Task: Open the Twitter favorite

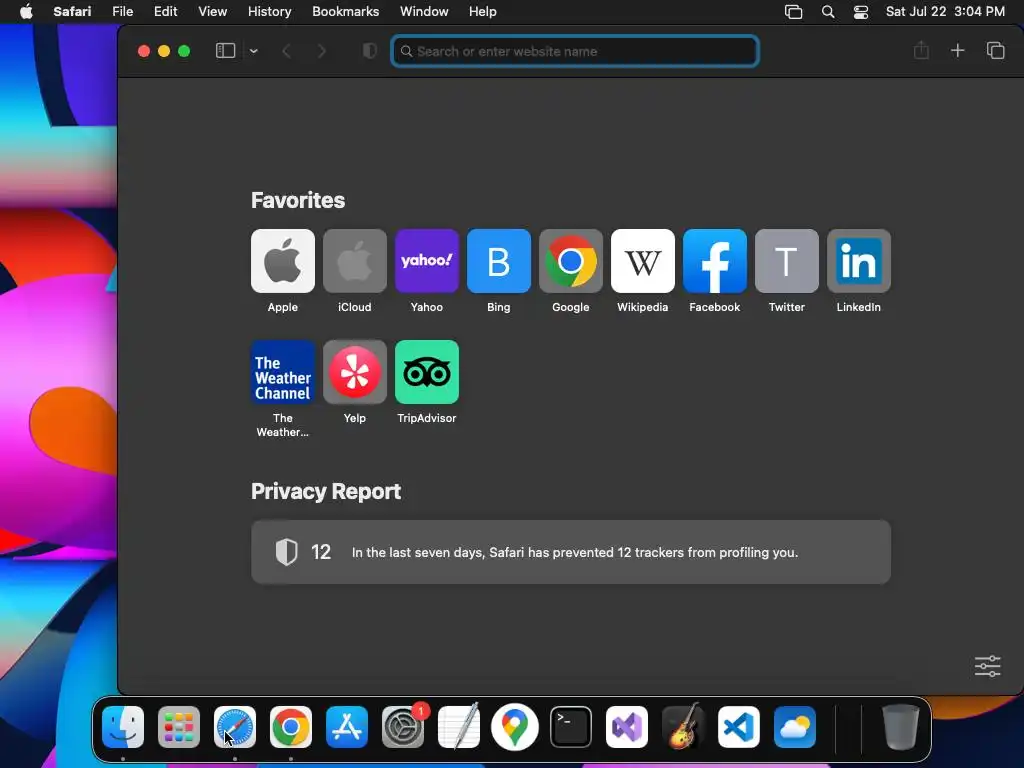Action: 786,261
